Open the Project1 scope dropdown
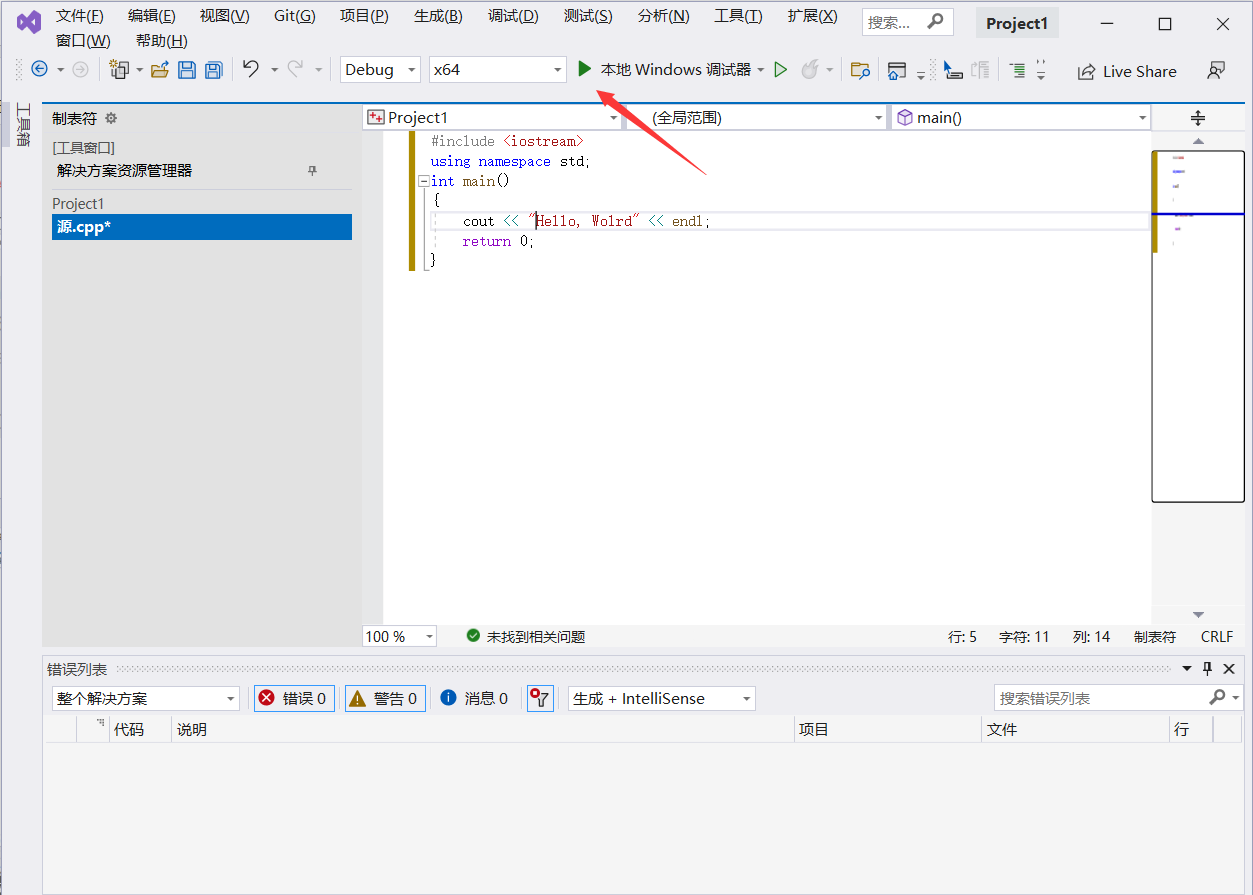 [492, 117]
